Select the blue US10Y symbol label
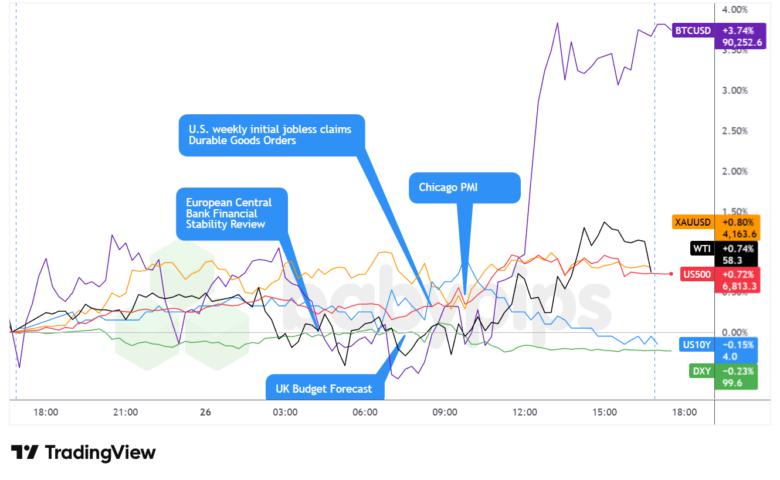 tap(695, 344)
